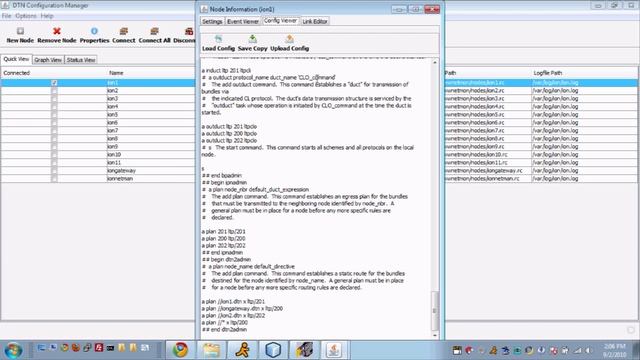Open the Java application taskbar button

(x=334, y=350)
